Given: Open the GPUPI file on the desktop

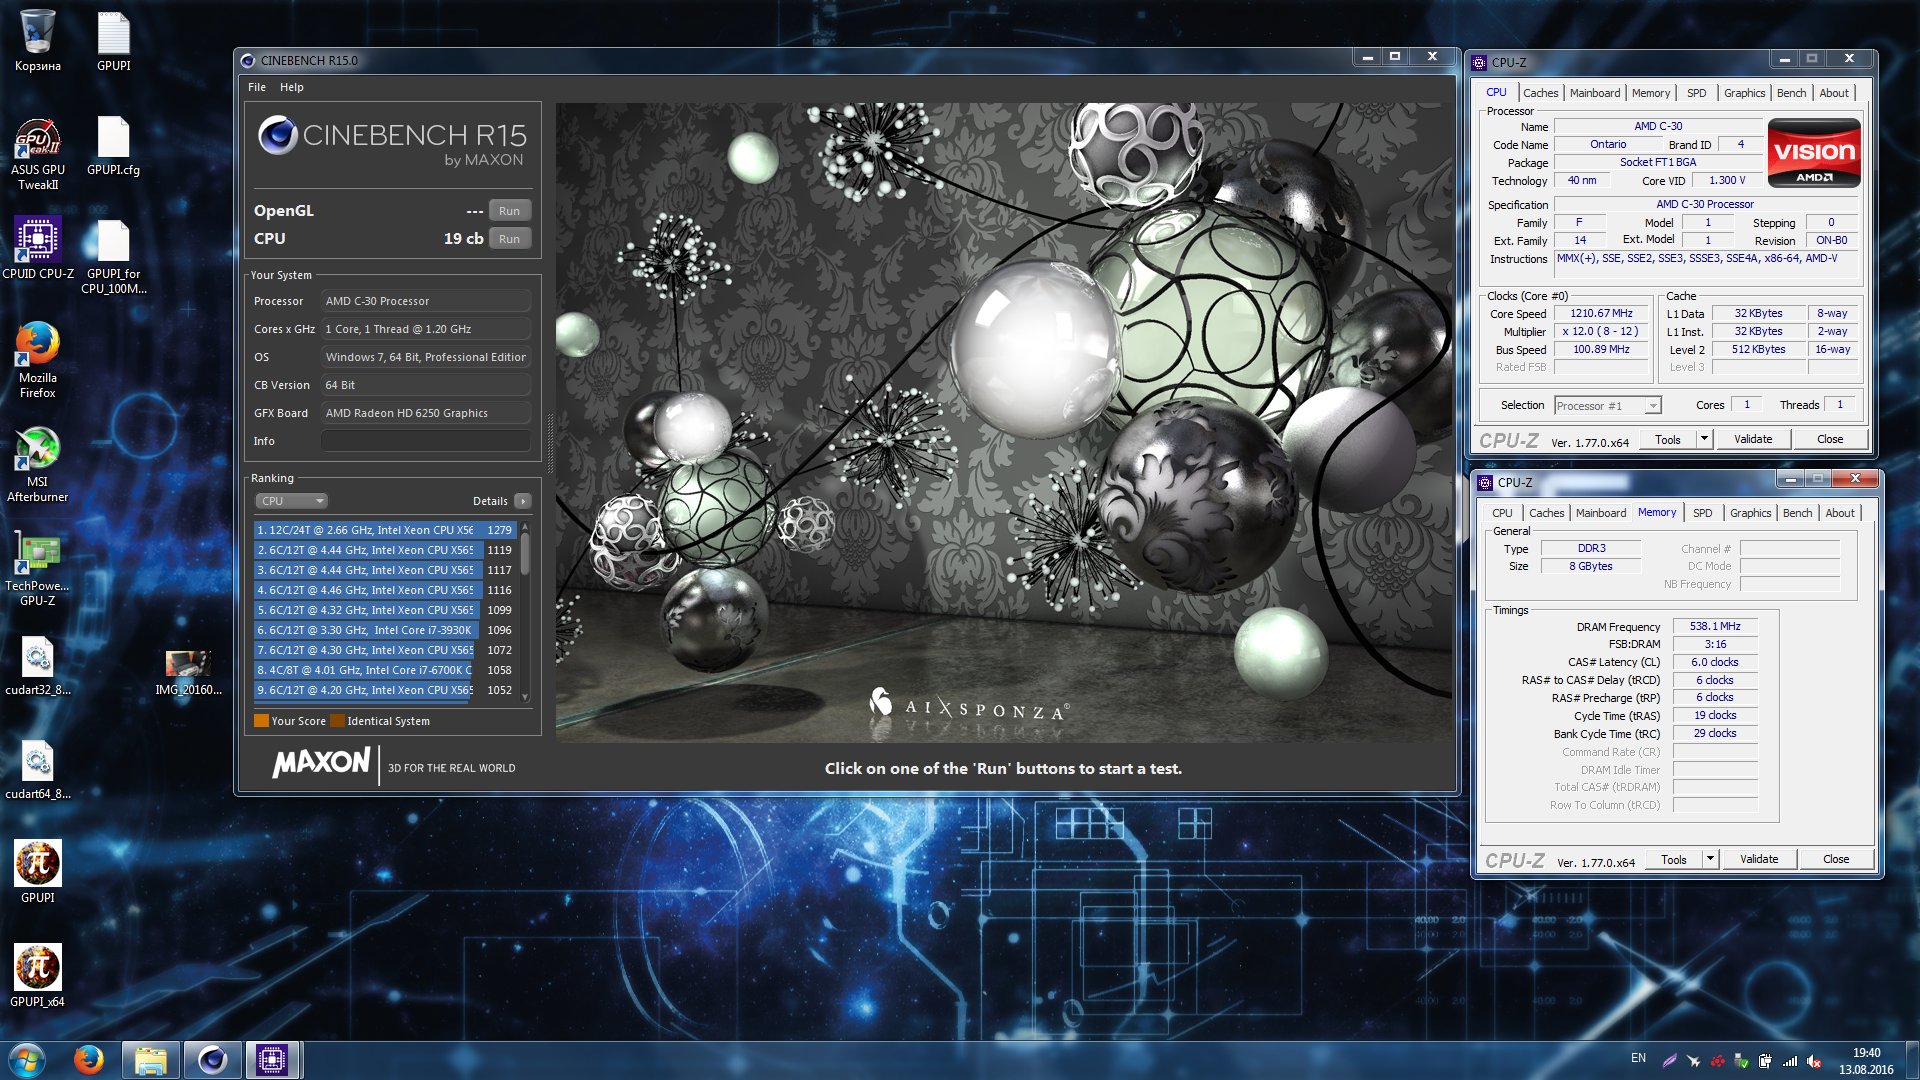Looking at the screenshot, I should [113, 41].
